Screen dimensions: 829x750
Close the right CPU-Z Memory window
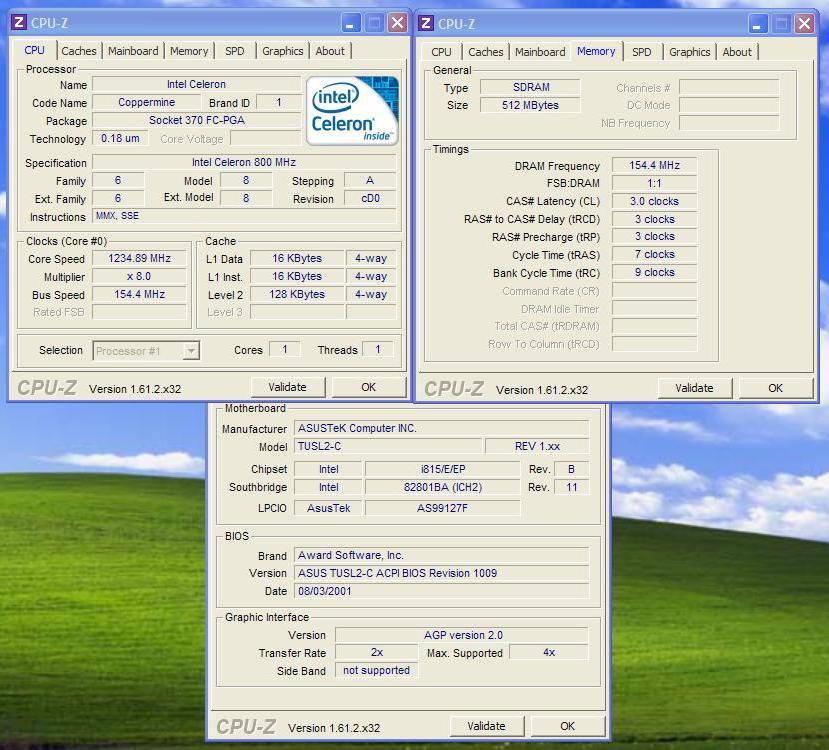point(805,24)
